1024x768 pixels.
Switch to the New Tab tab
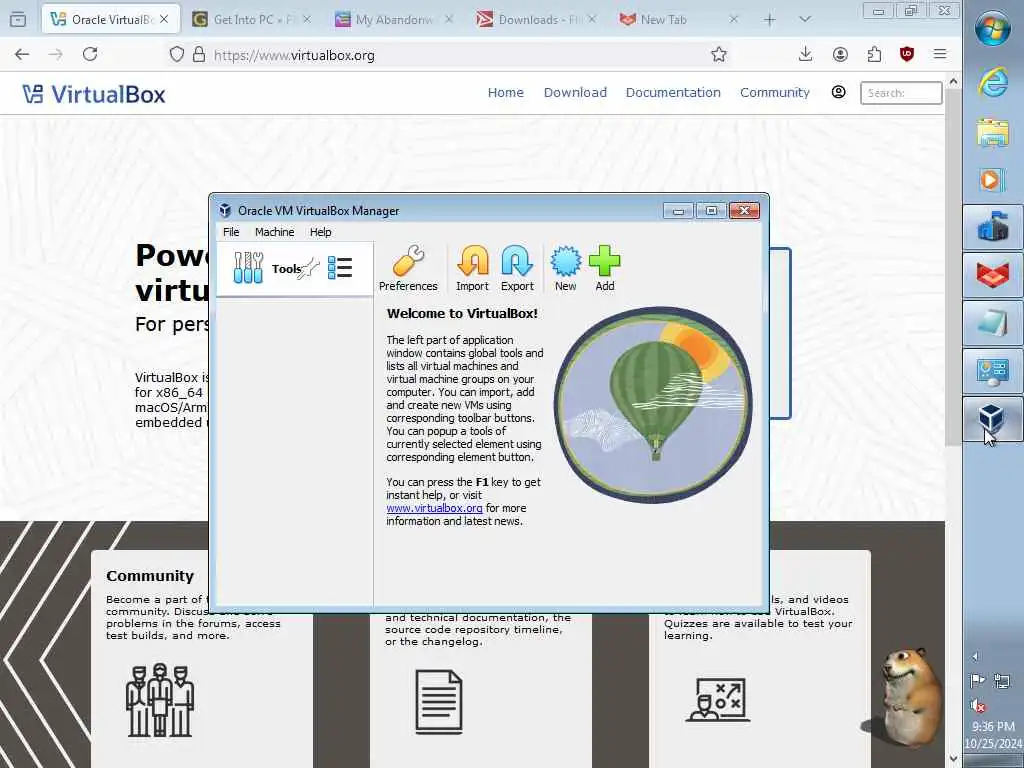click(679, 20)
